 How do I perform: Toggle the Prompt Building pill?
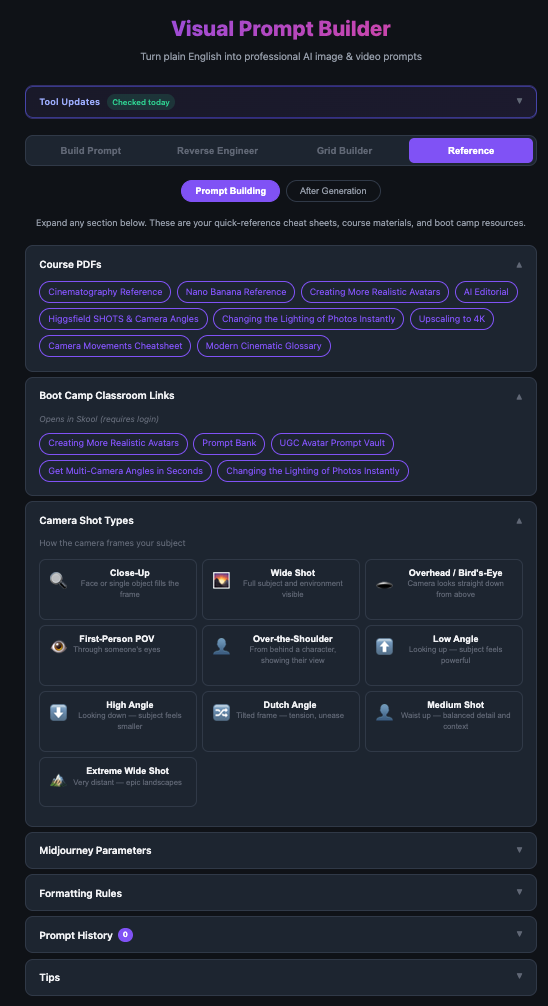pos(230,191)
